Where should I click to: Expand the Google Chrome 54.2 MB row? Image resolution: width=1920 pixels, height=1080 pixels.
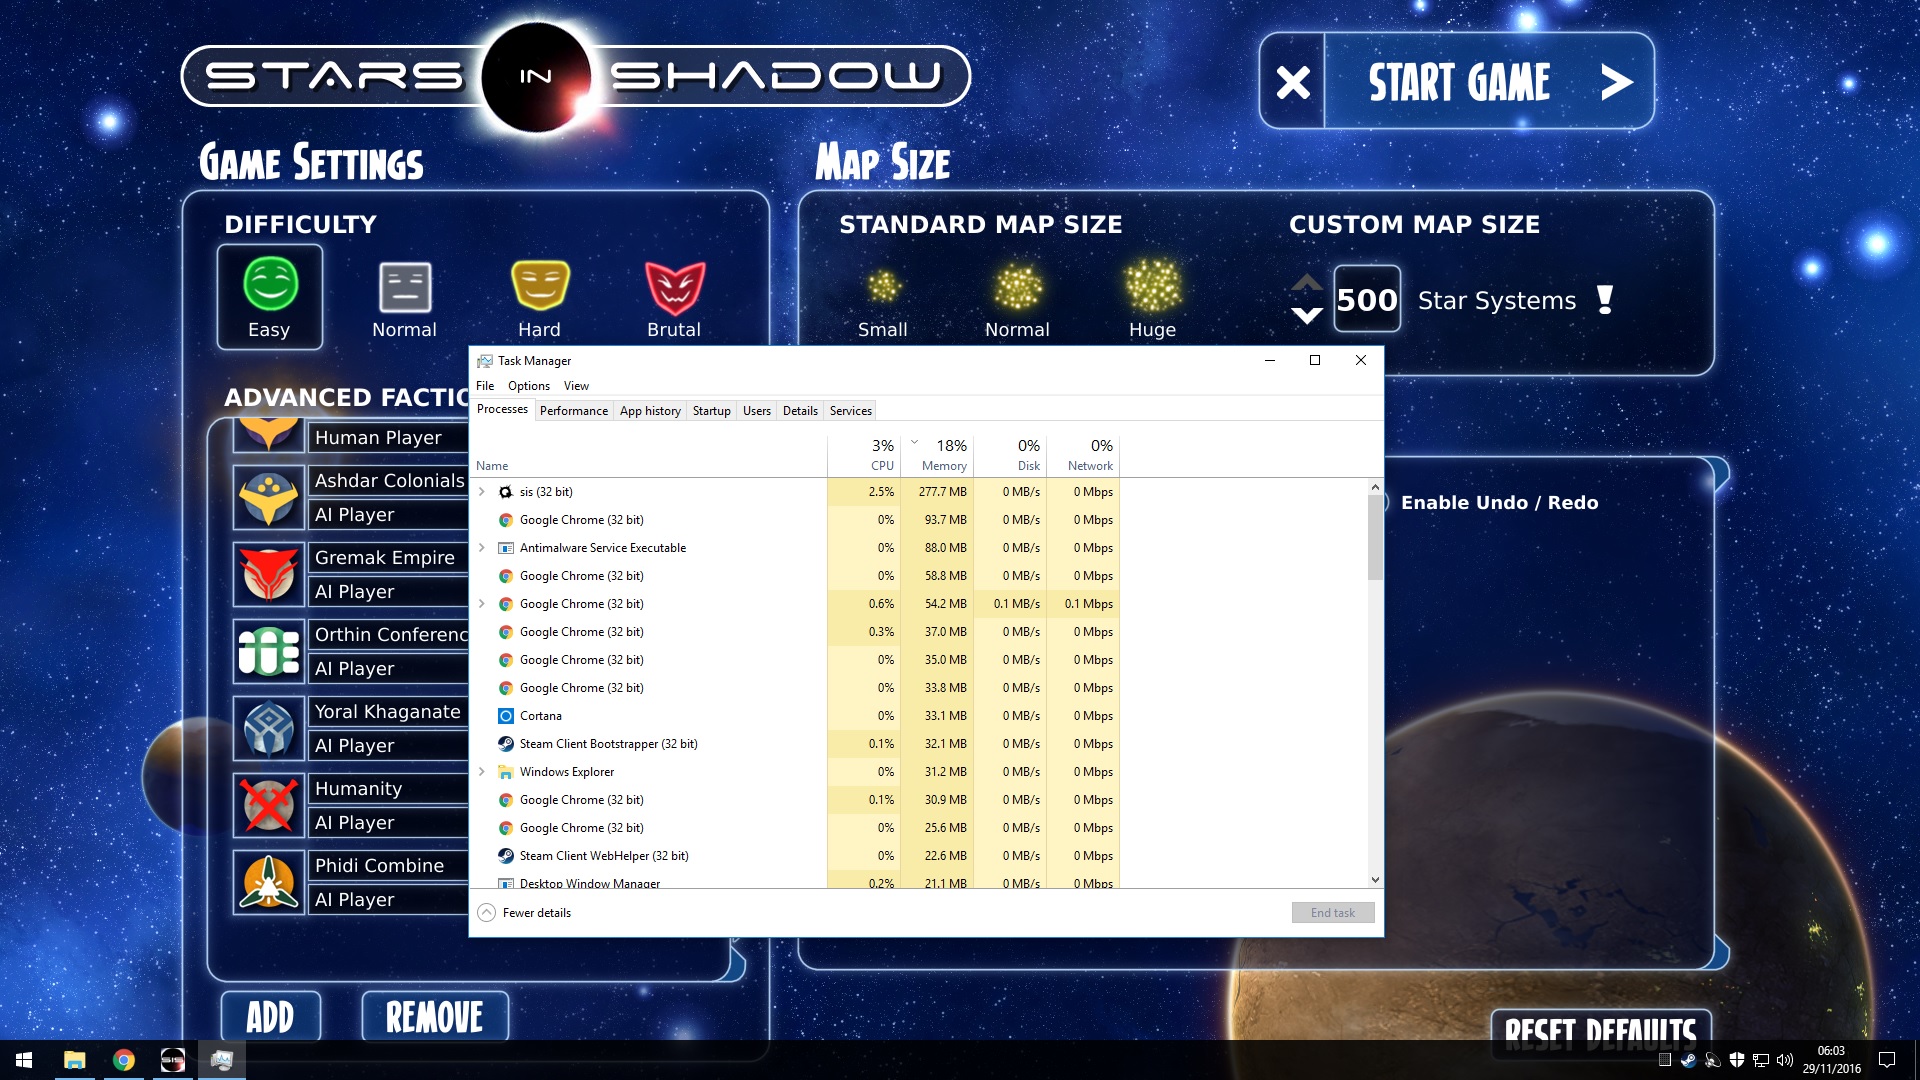[482, 604]
